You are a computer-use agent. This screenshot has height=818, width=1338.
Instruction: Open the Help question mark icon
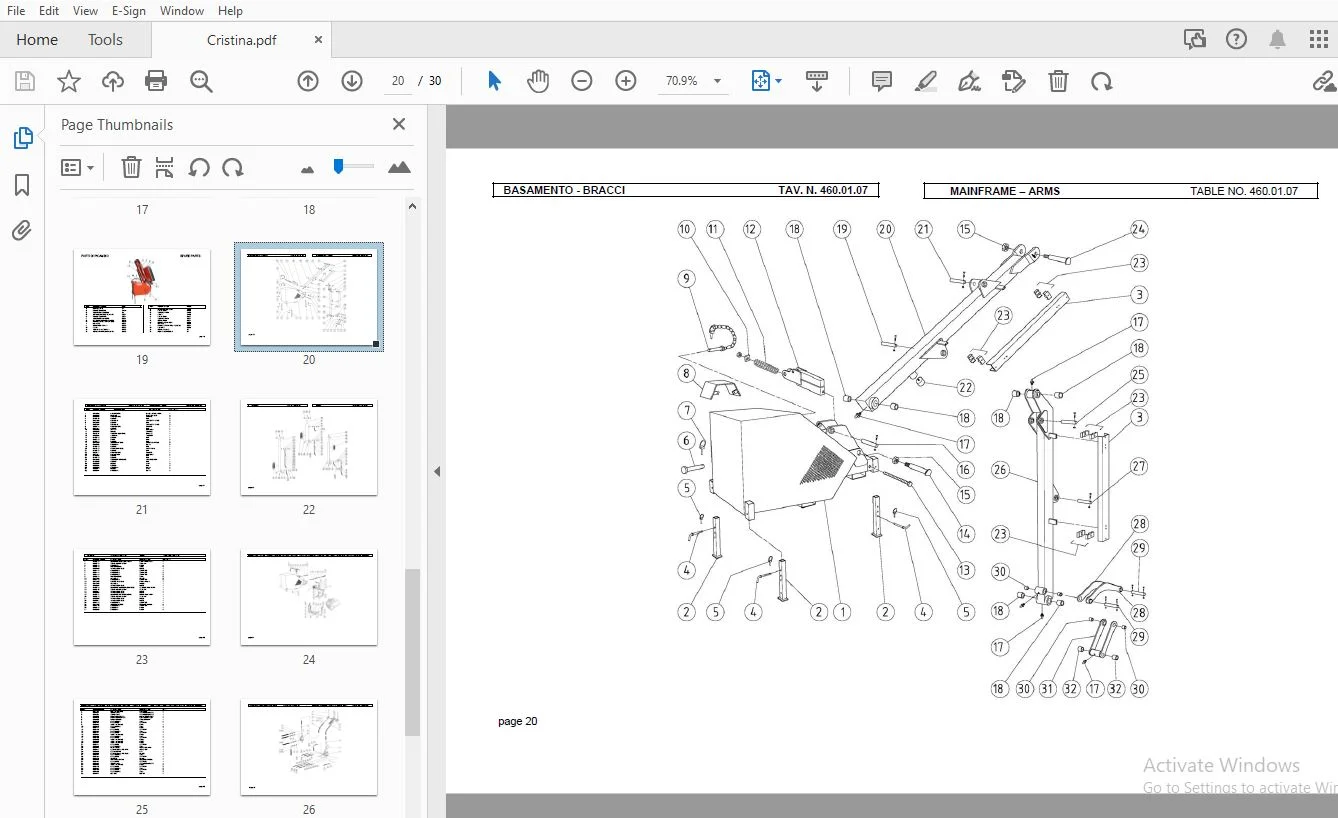1237,40
